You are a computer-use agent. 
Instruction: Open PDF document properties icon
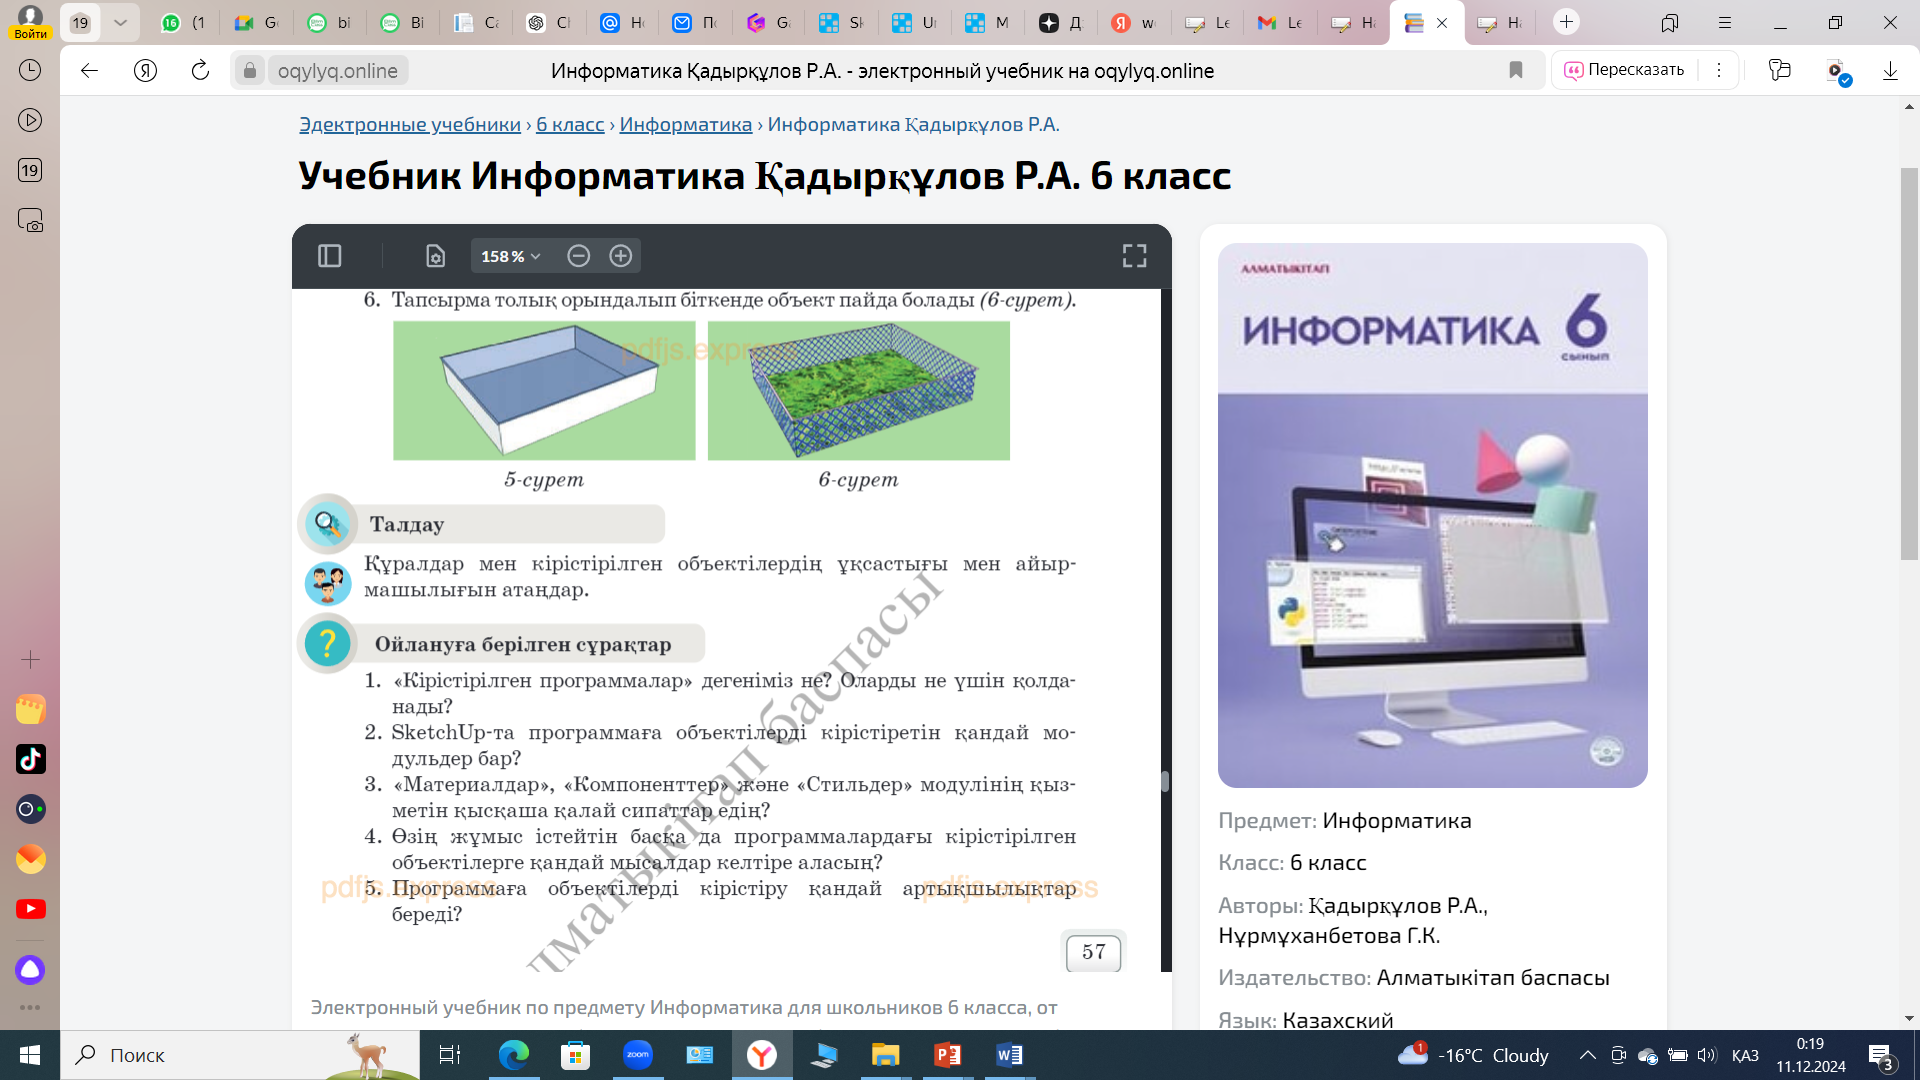(435, 256)
